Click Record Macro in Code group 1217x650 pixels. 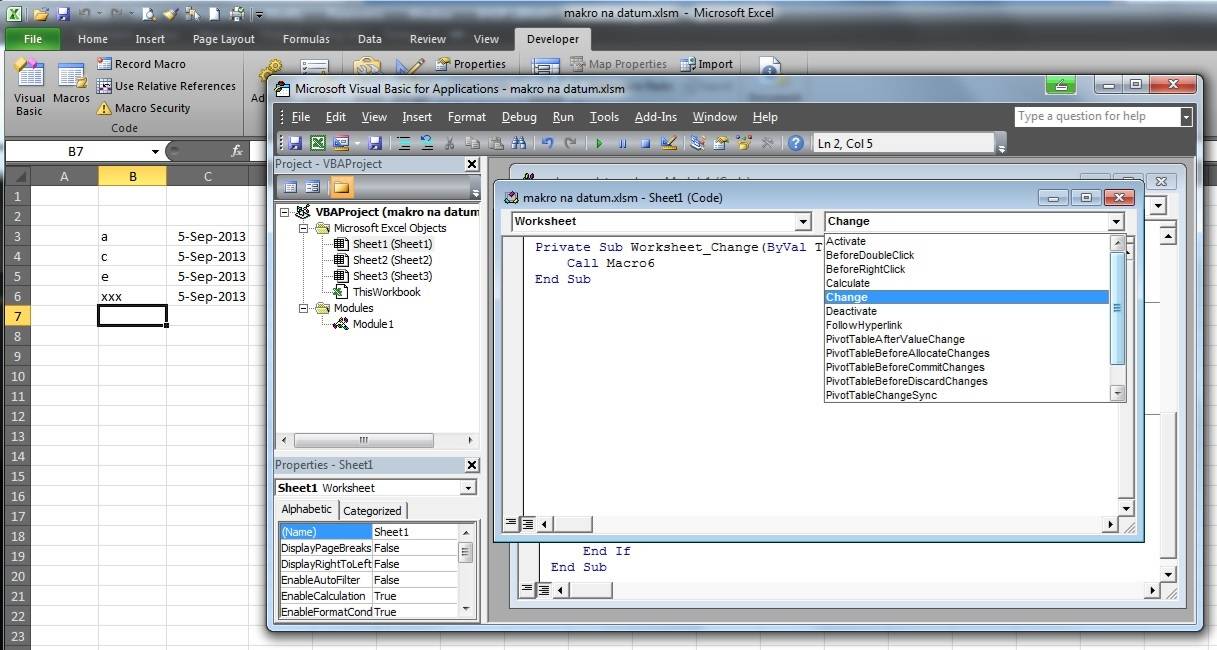(x=141, y=64)
